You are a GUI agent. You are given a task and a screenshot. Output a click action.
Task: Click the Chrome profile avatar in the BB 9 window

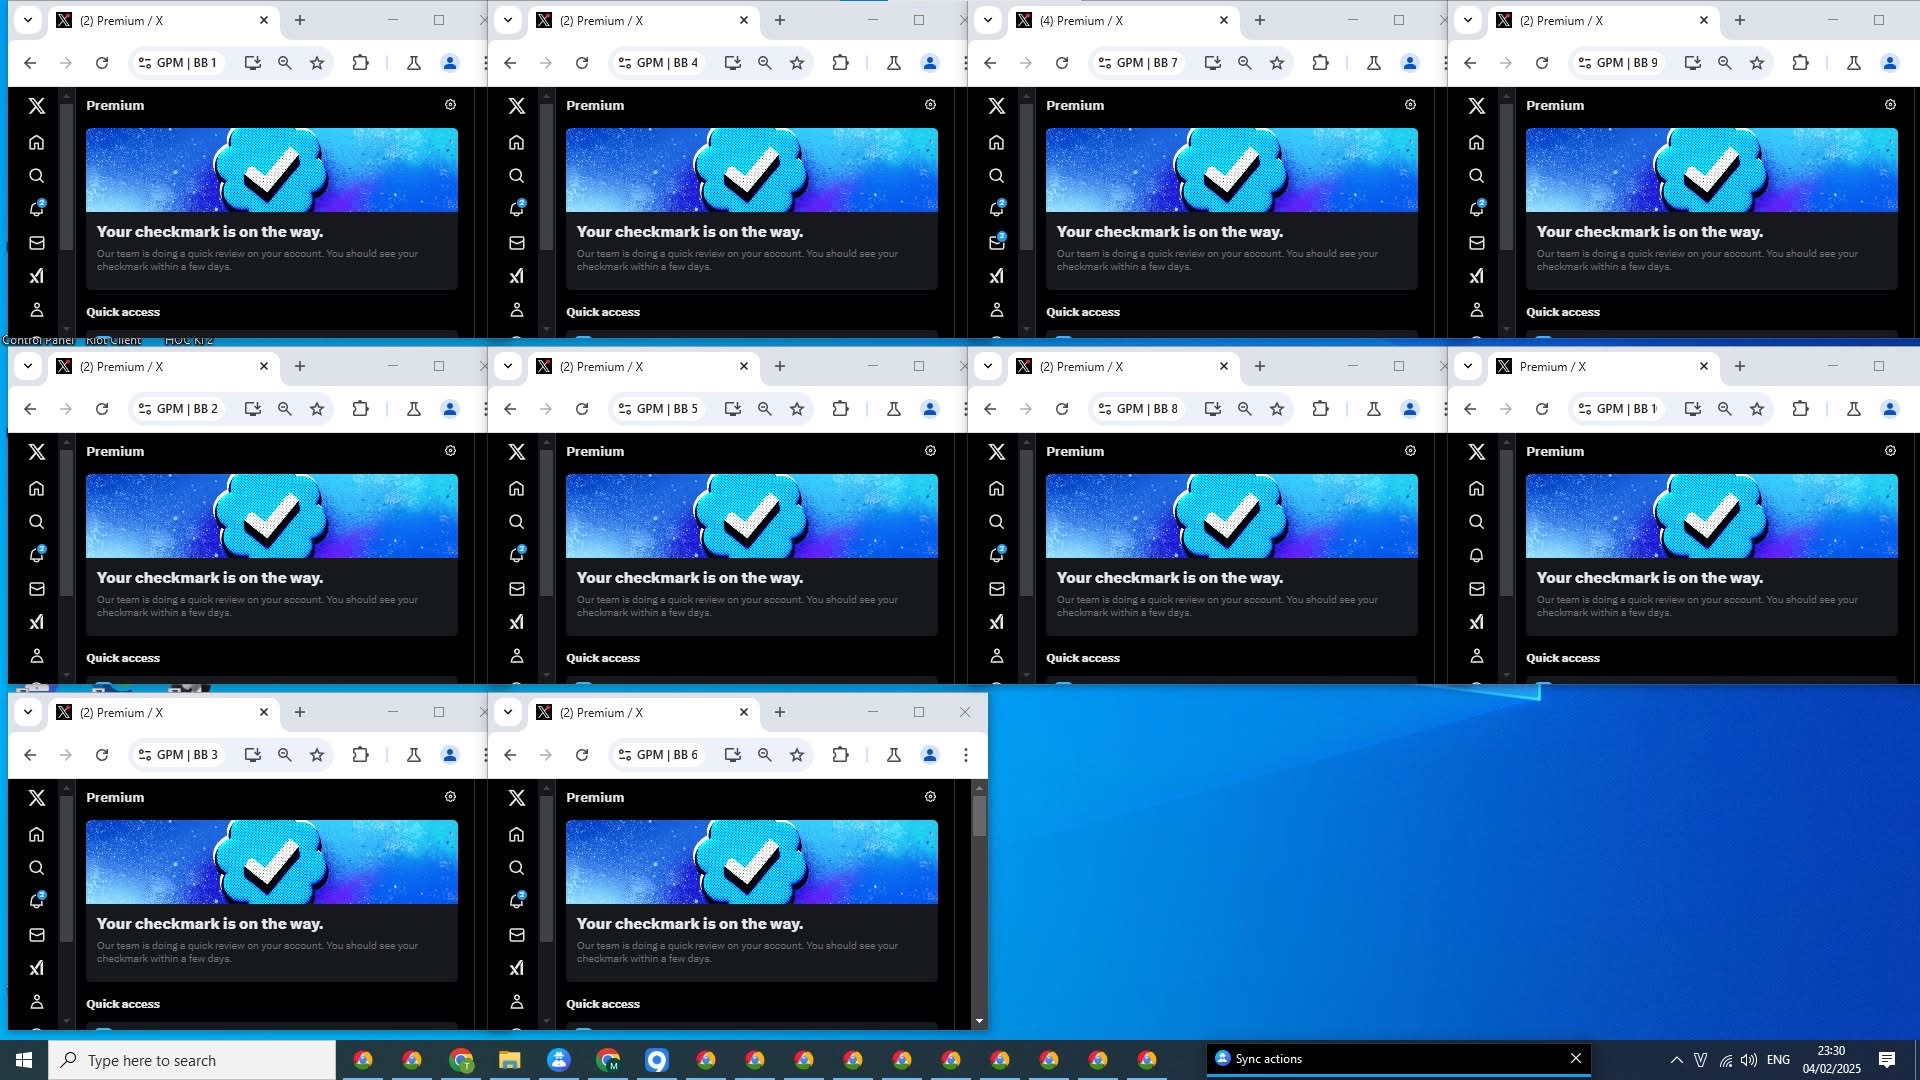[x=1890, y=63]
